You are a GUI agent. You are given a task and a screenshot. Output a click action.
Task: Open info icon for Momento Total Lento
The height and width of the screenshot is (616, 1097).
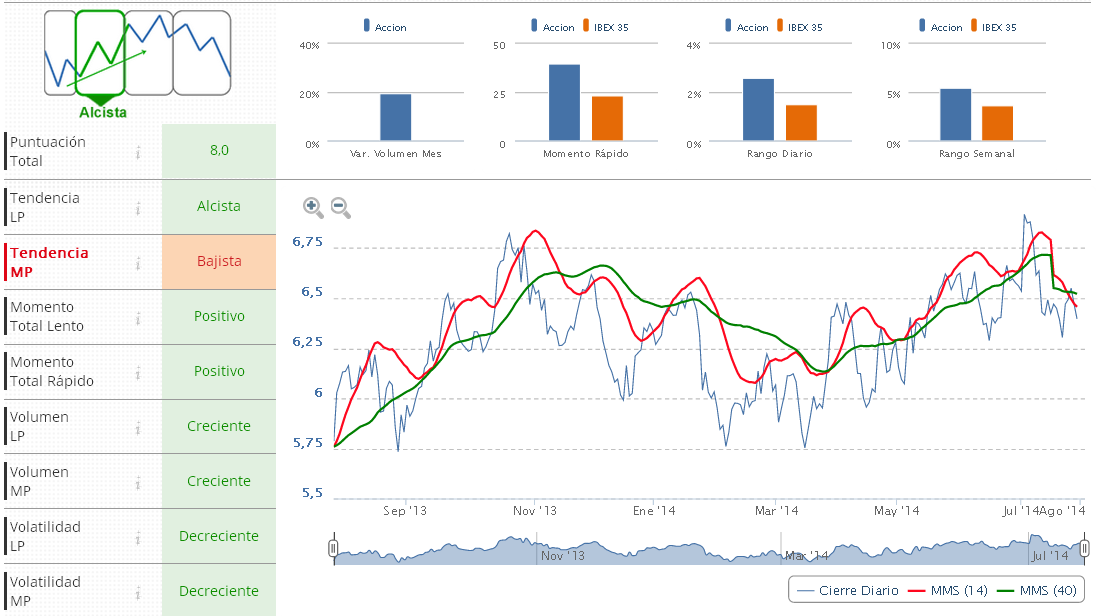138,317
